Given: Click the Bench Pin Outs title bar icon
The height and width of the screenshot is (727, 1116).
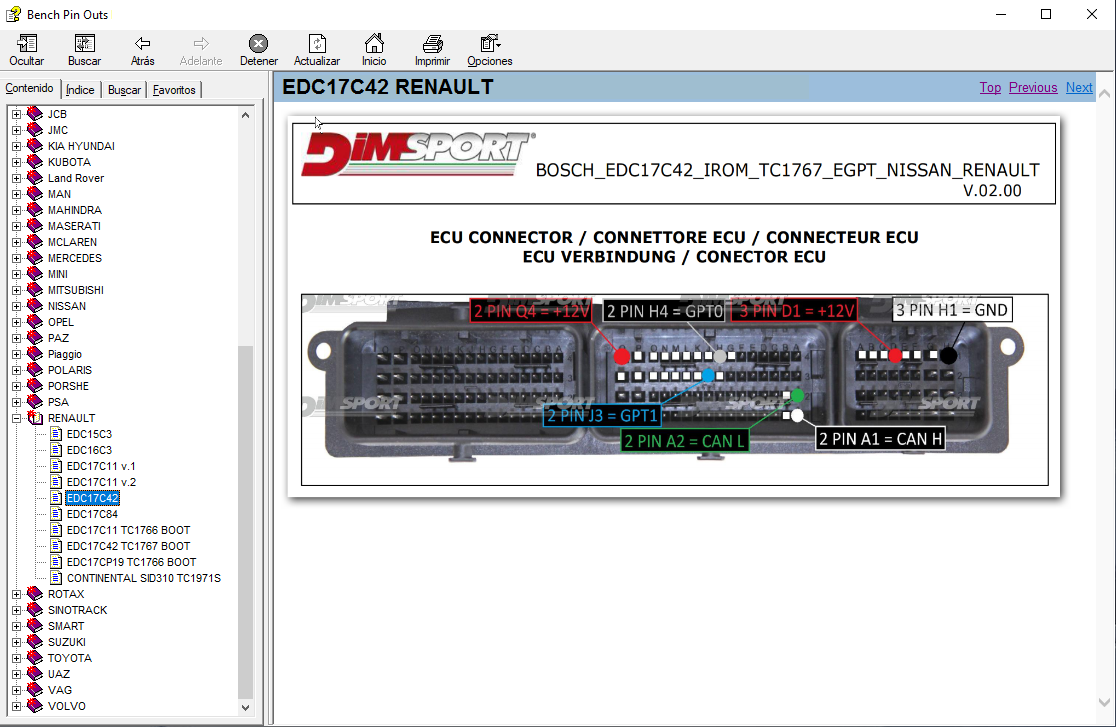Looking at the screenshot, I should pos(14,14).
